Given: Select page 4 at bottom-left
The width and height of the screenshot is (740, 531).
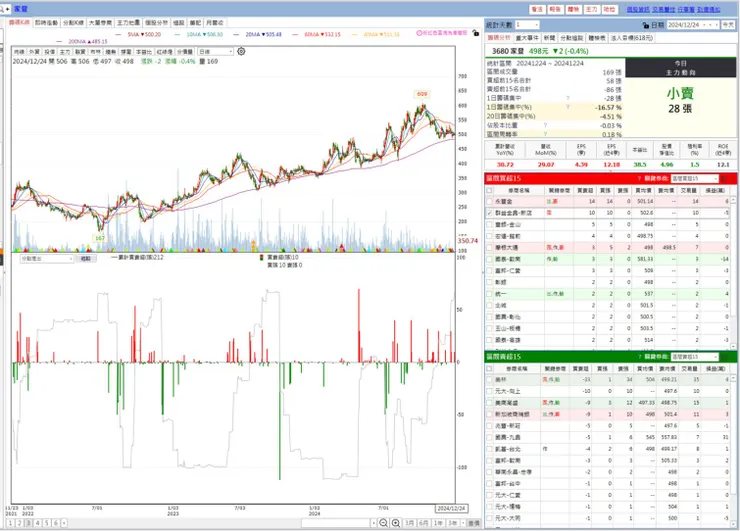Looking at the screenshot, I should 37,523.
